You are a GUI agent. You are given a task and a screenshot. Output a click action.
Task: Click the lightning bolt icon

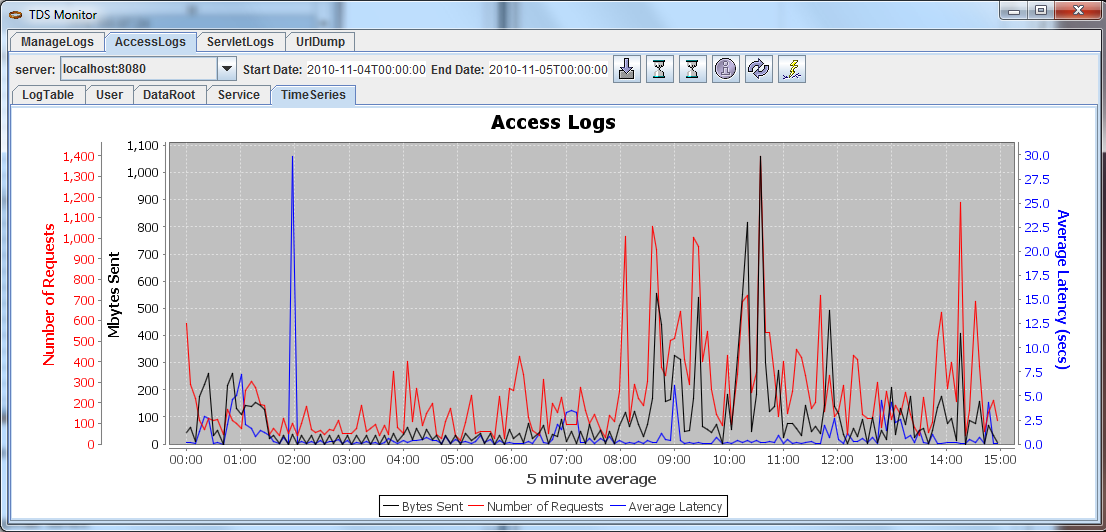click(792, 69)
